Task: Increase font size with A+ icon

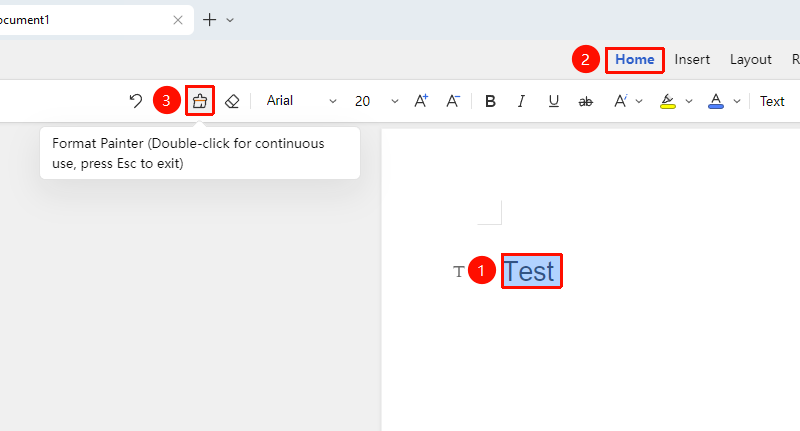Action: (421, 101)
